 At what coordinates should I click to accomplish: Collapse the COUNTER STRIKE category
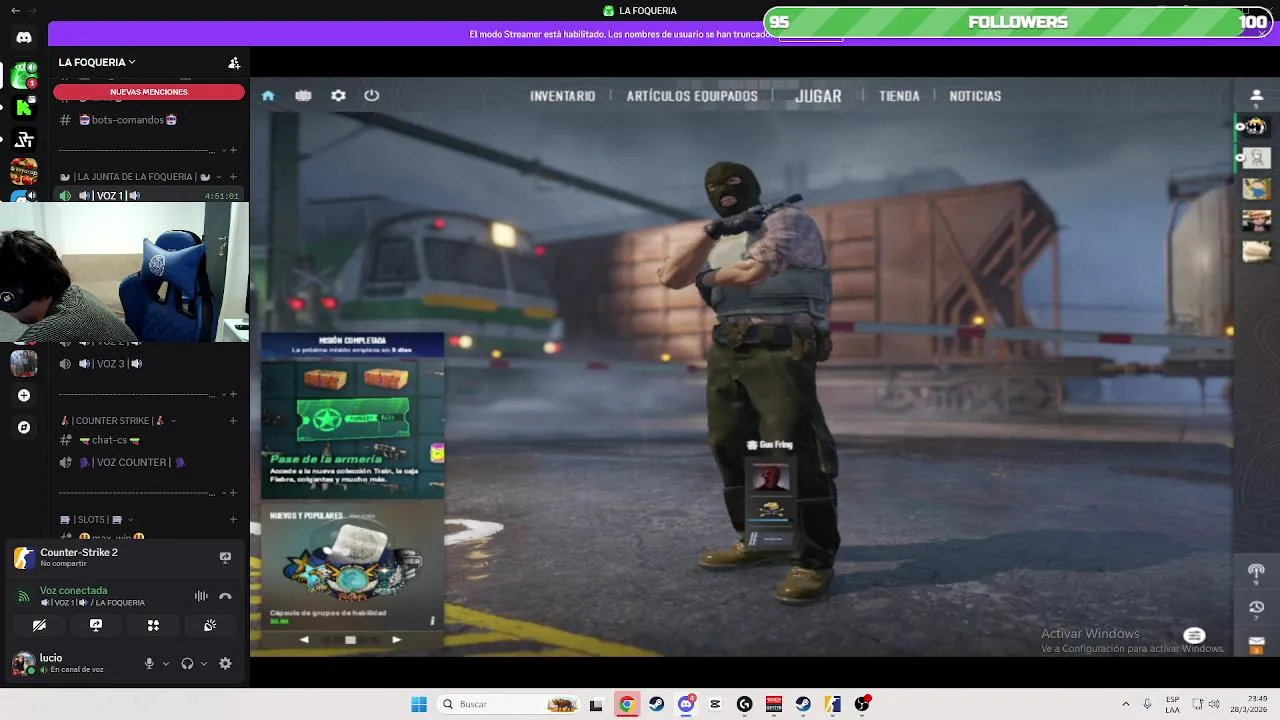pos(119,421)
